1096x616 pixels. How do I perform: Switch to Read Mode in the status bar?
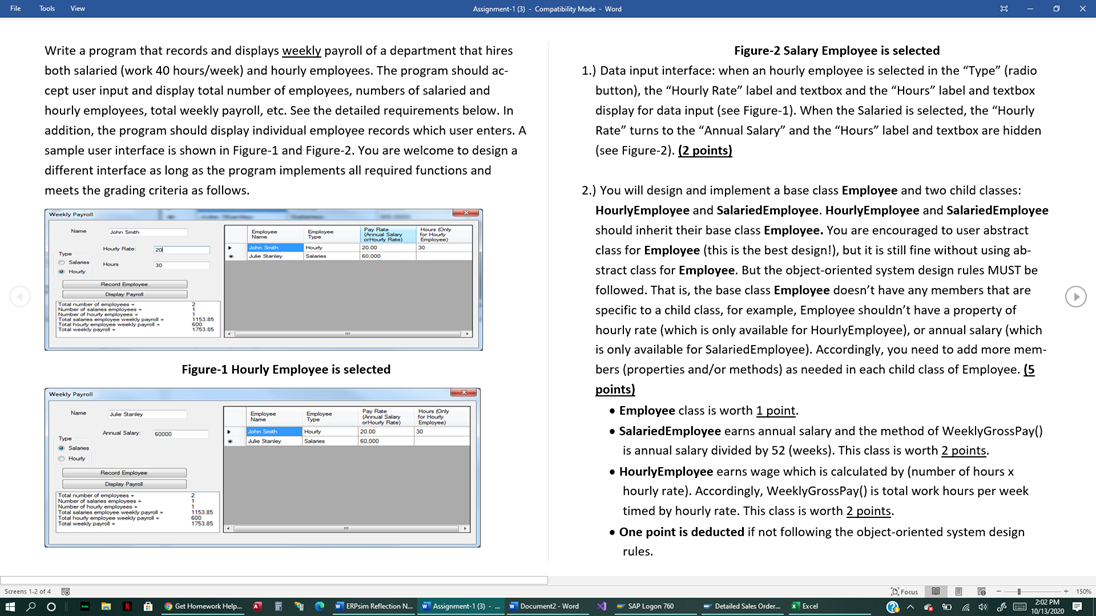936,592
